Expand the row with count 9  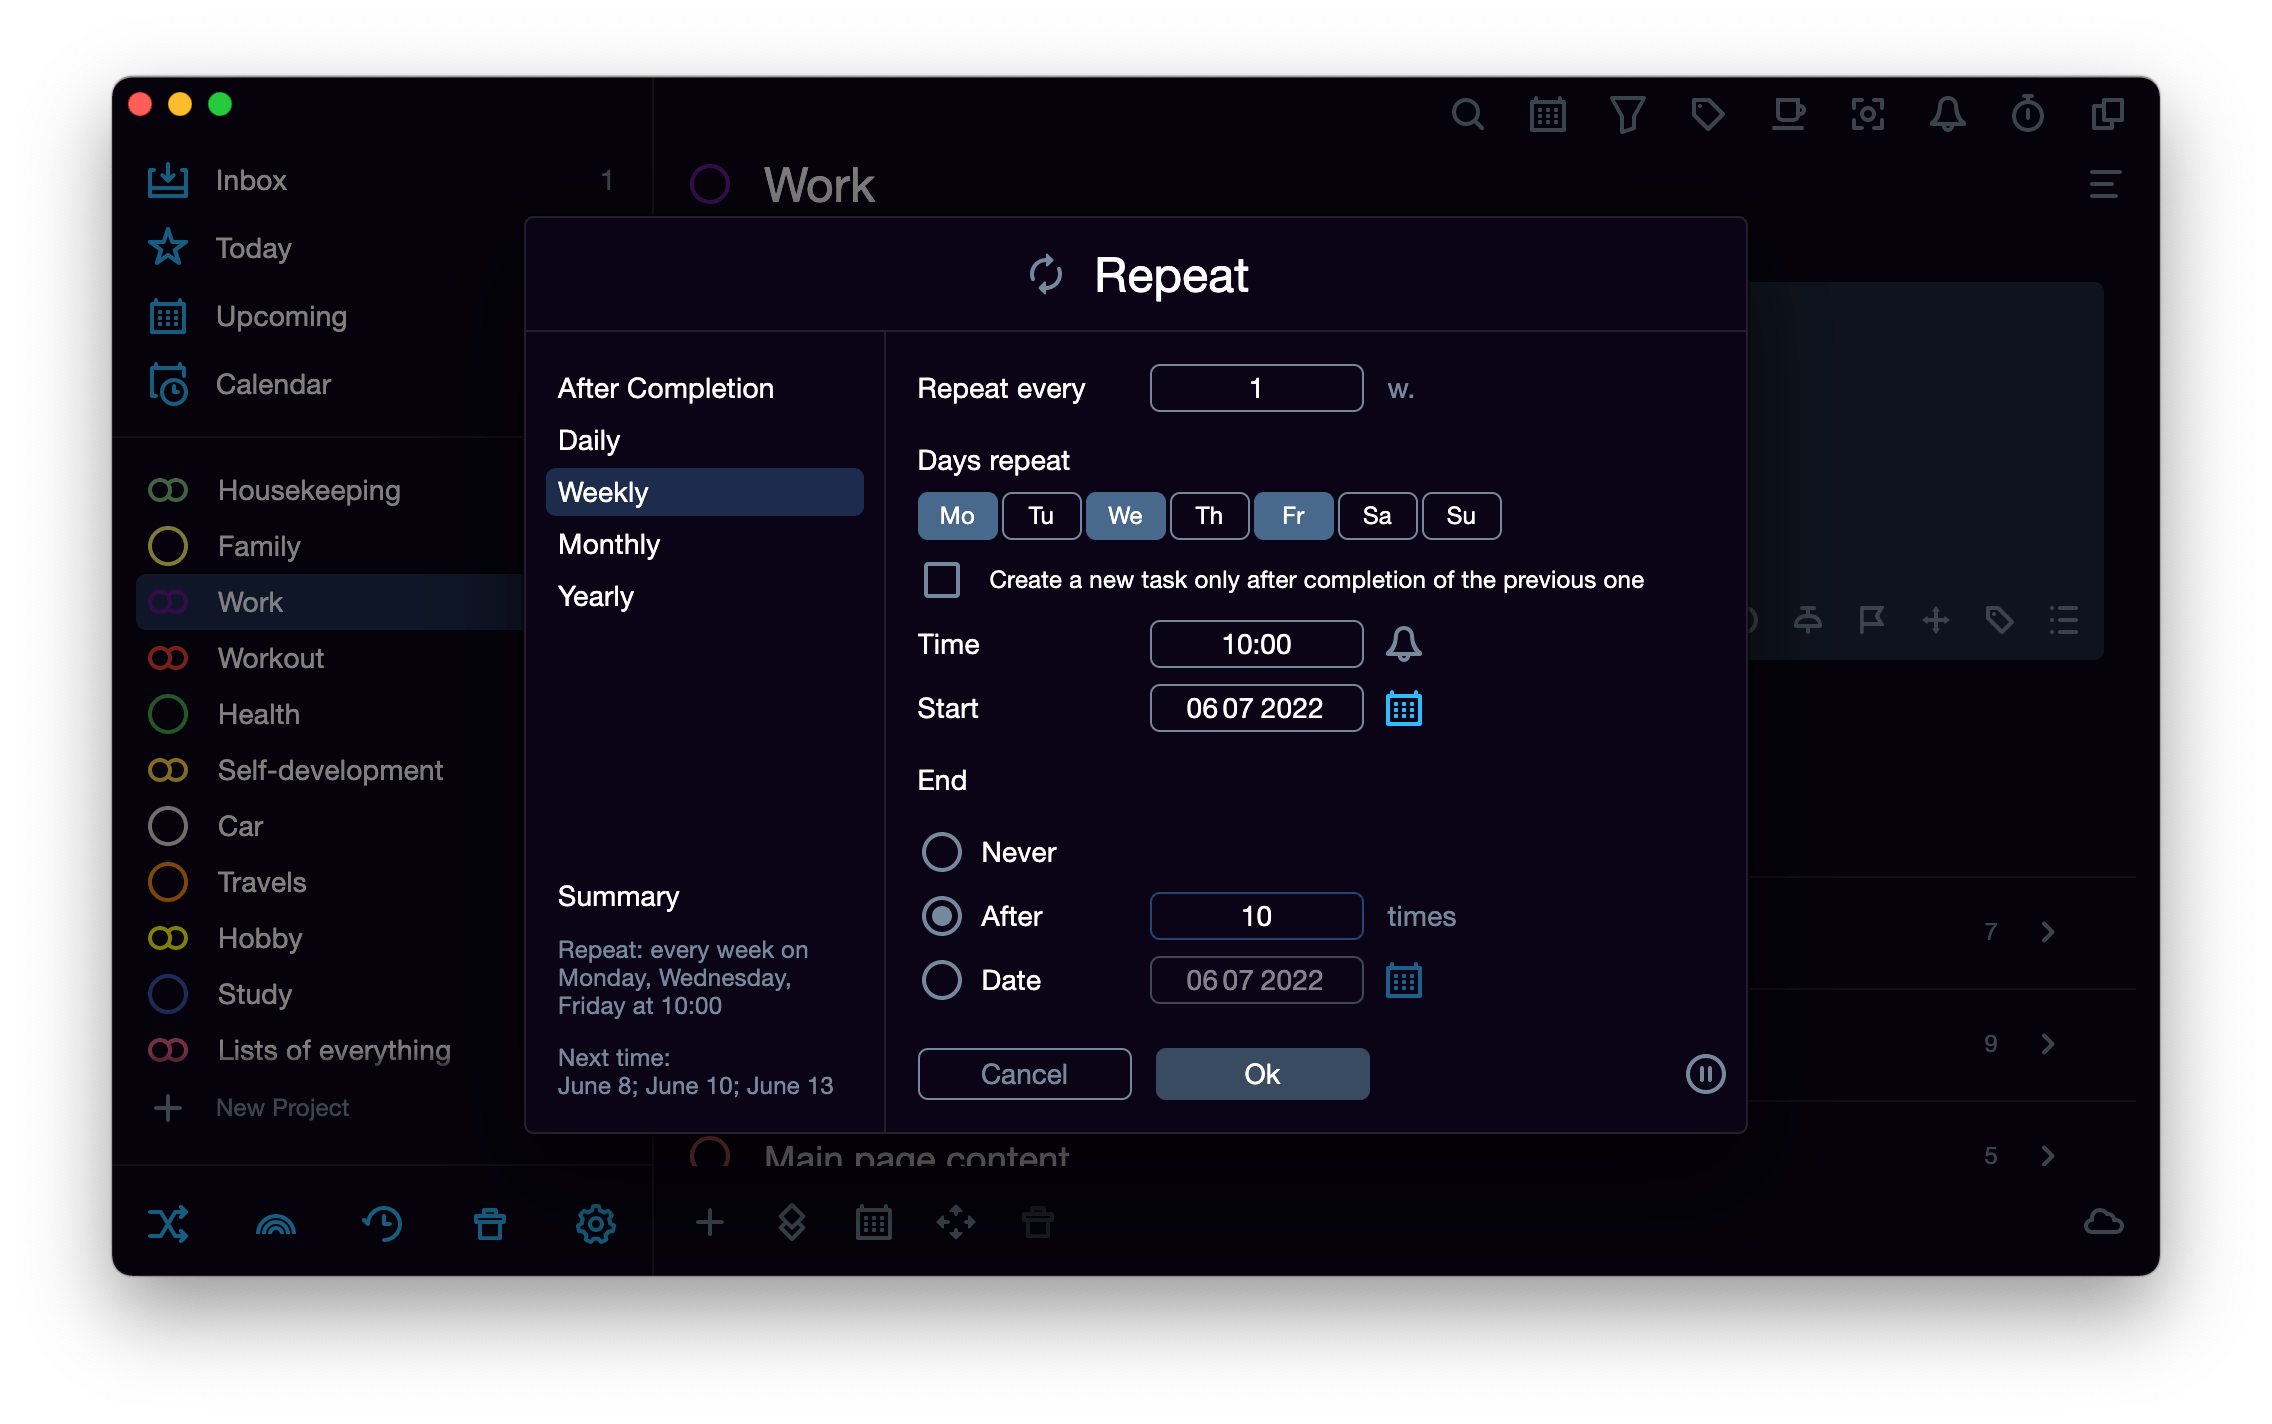2047,1044
